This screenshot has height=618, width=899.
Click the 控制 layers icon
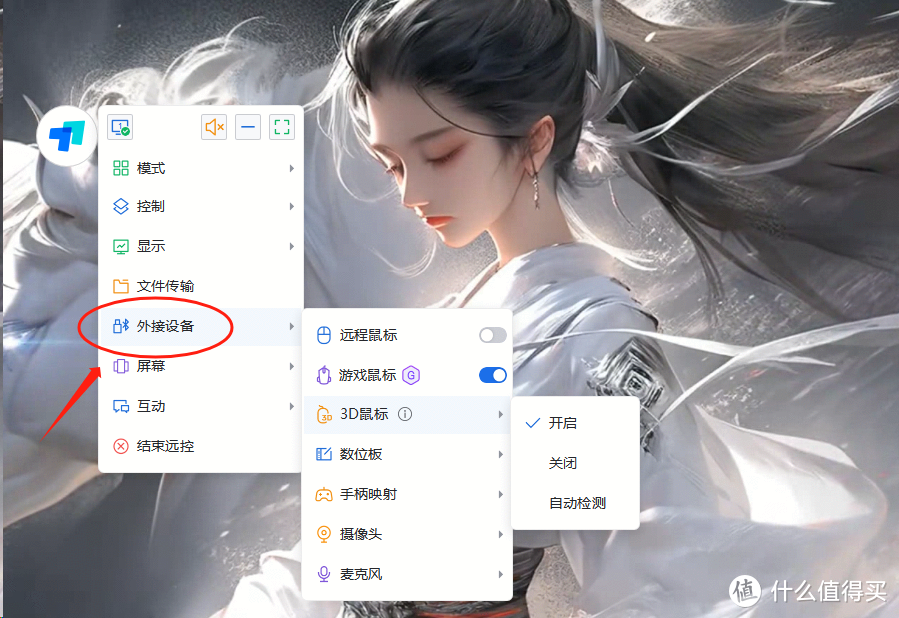121,206
